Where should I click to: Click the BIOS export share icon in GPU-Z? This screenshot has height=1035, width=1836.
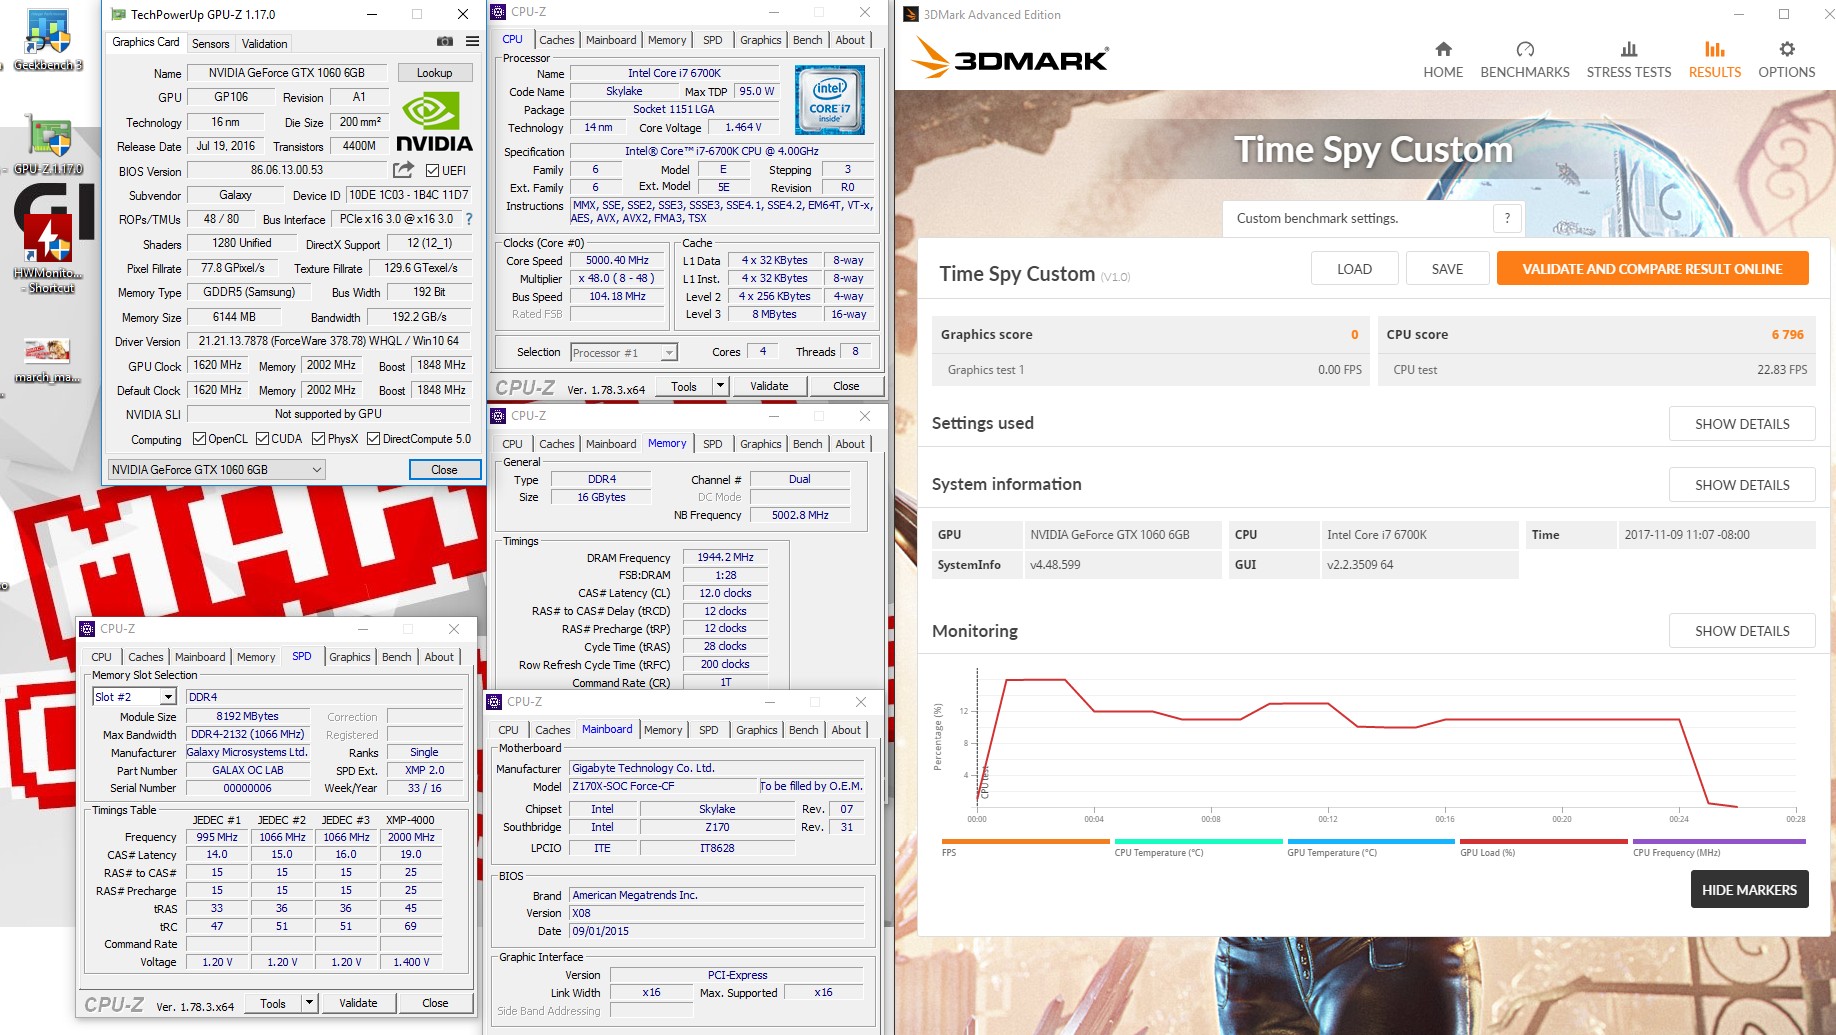(x=403, y=170)
